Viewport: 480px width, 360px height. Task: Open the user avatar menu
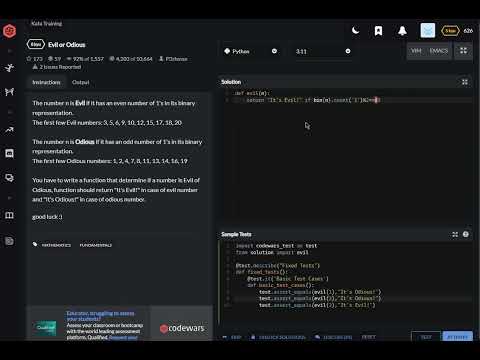[x=428, y=31]
